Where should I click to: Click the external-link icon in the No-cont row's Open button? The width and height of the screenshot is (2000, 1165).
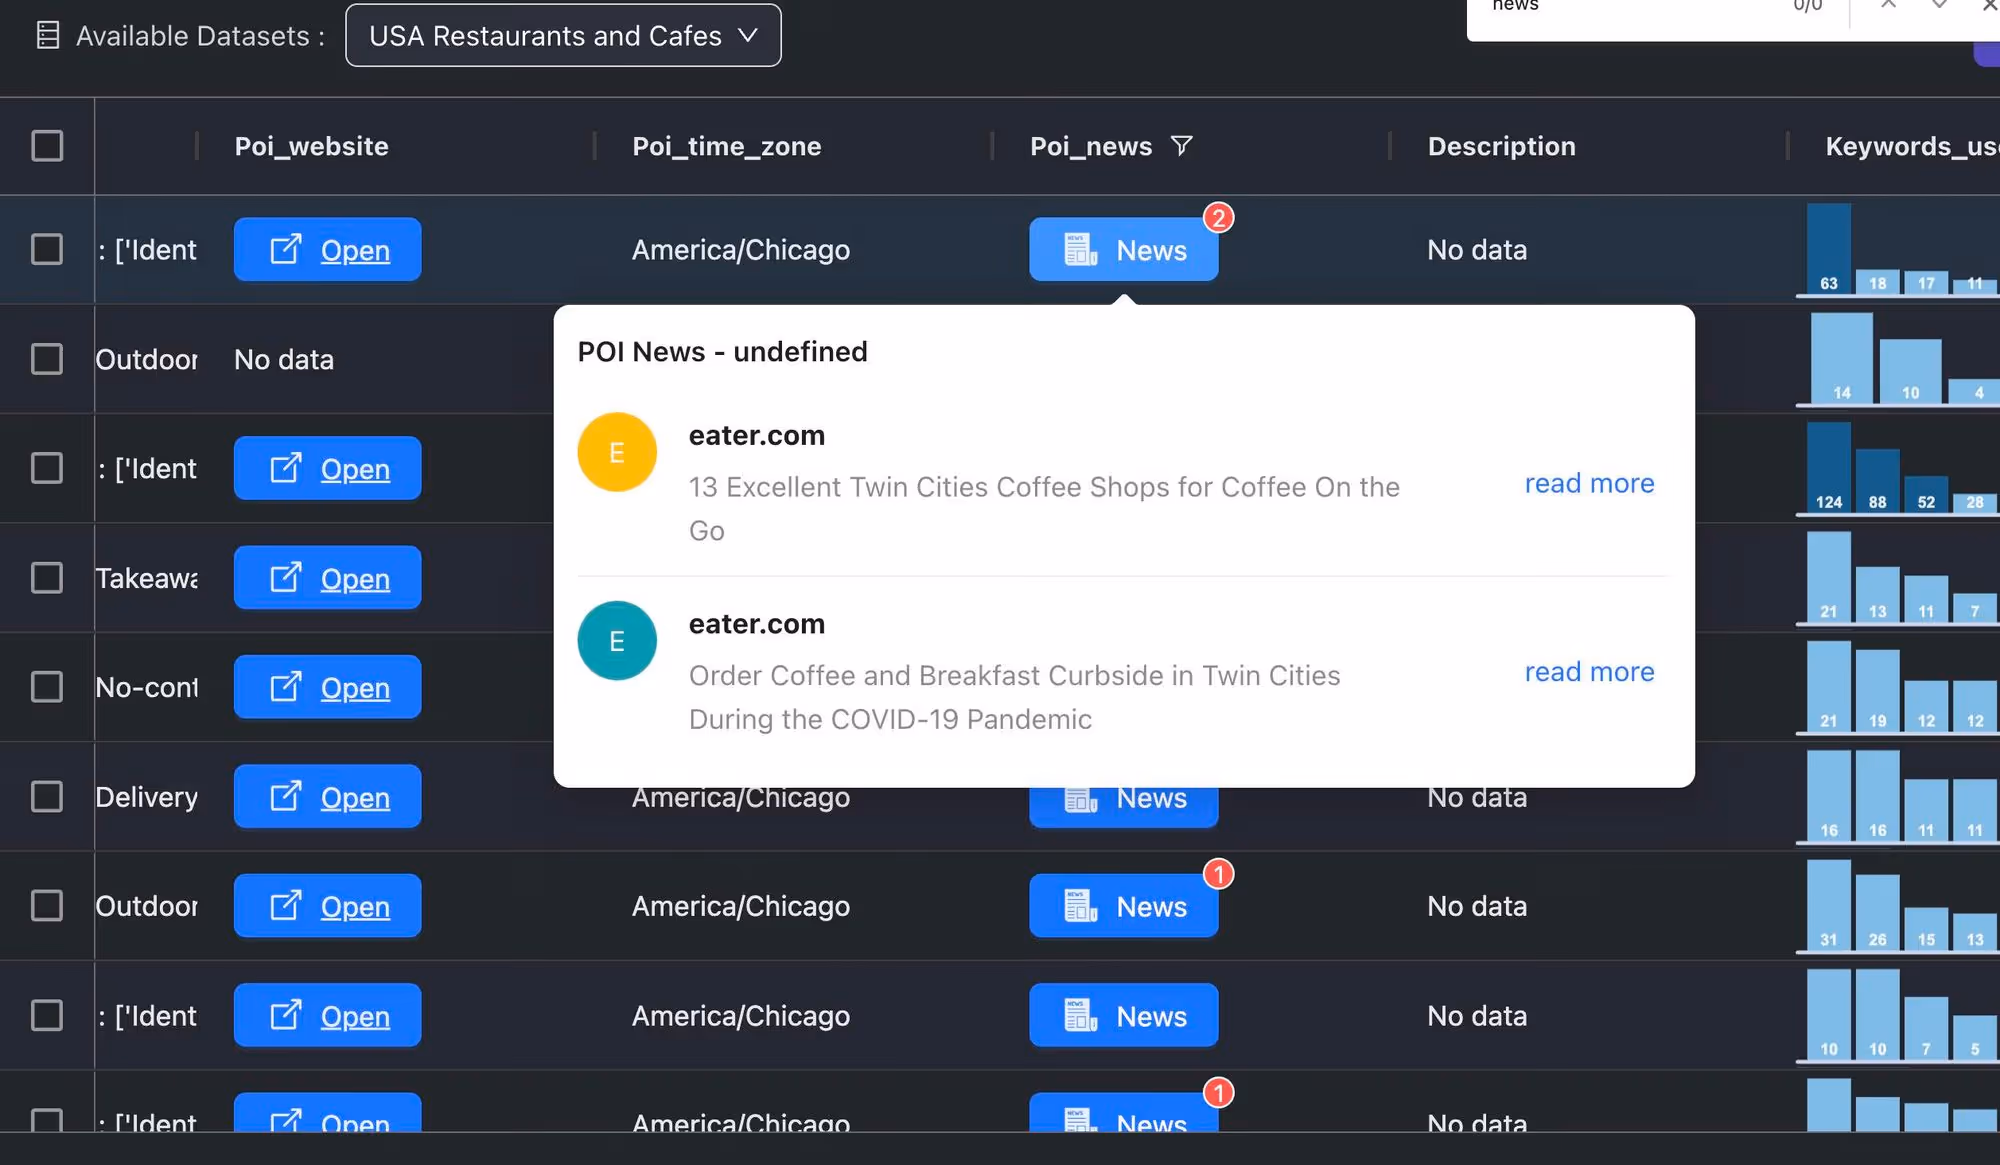(x=286, y=687)
